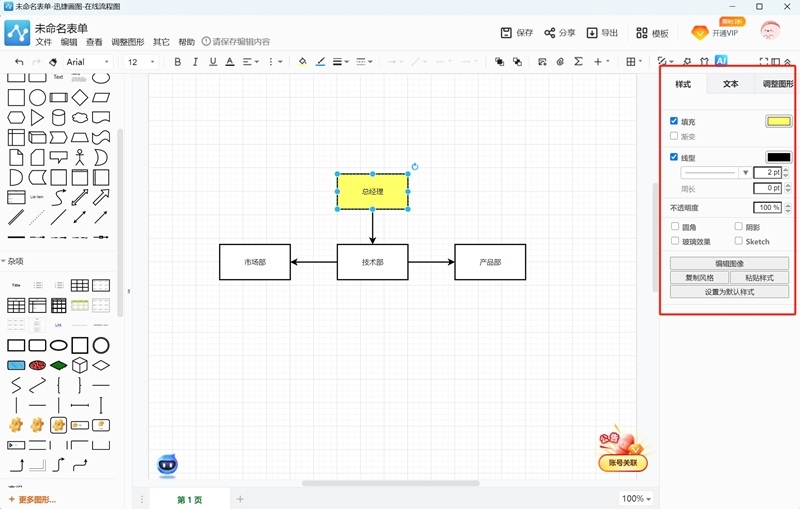Click the bring to front icon
Viewport: 800px width, 509px height.
click(x=499, y=62)
